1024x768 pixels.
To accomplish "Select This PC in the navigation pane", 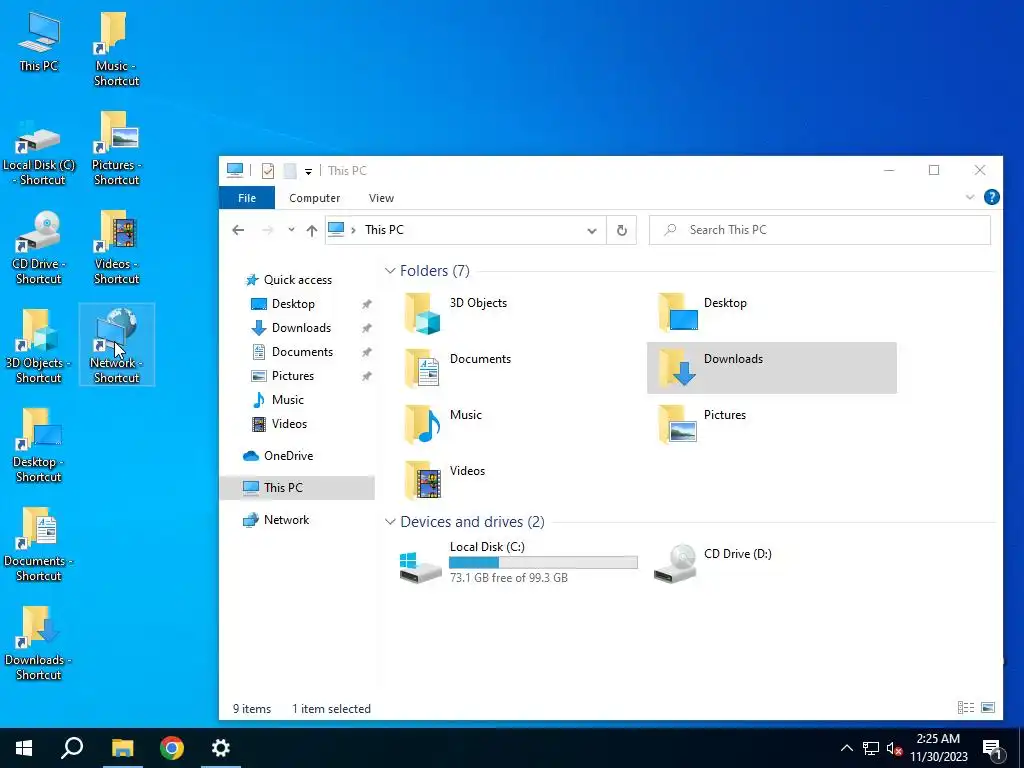I will (297, 488).
